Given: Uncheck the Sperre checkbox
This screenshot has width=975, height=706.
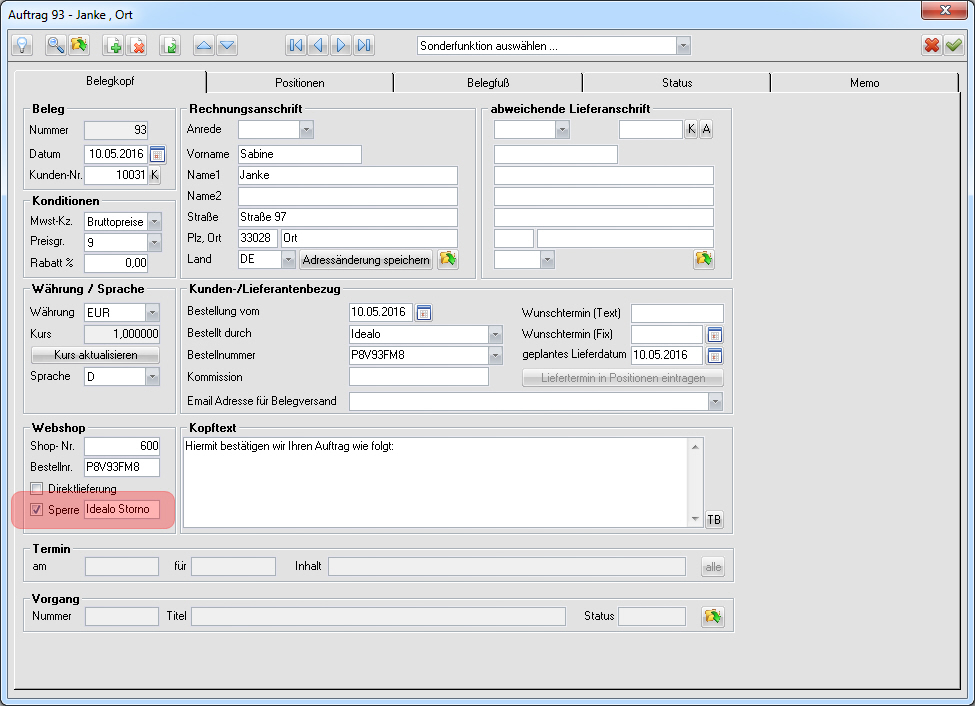Looking at the screenshot, I should pos(37,510).
